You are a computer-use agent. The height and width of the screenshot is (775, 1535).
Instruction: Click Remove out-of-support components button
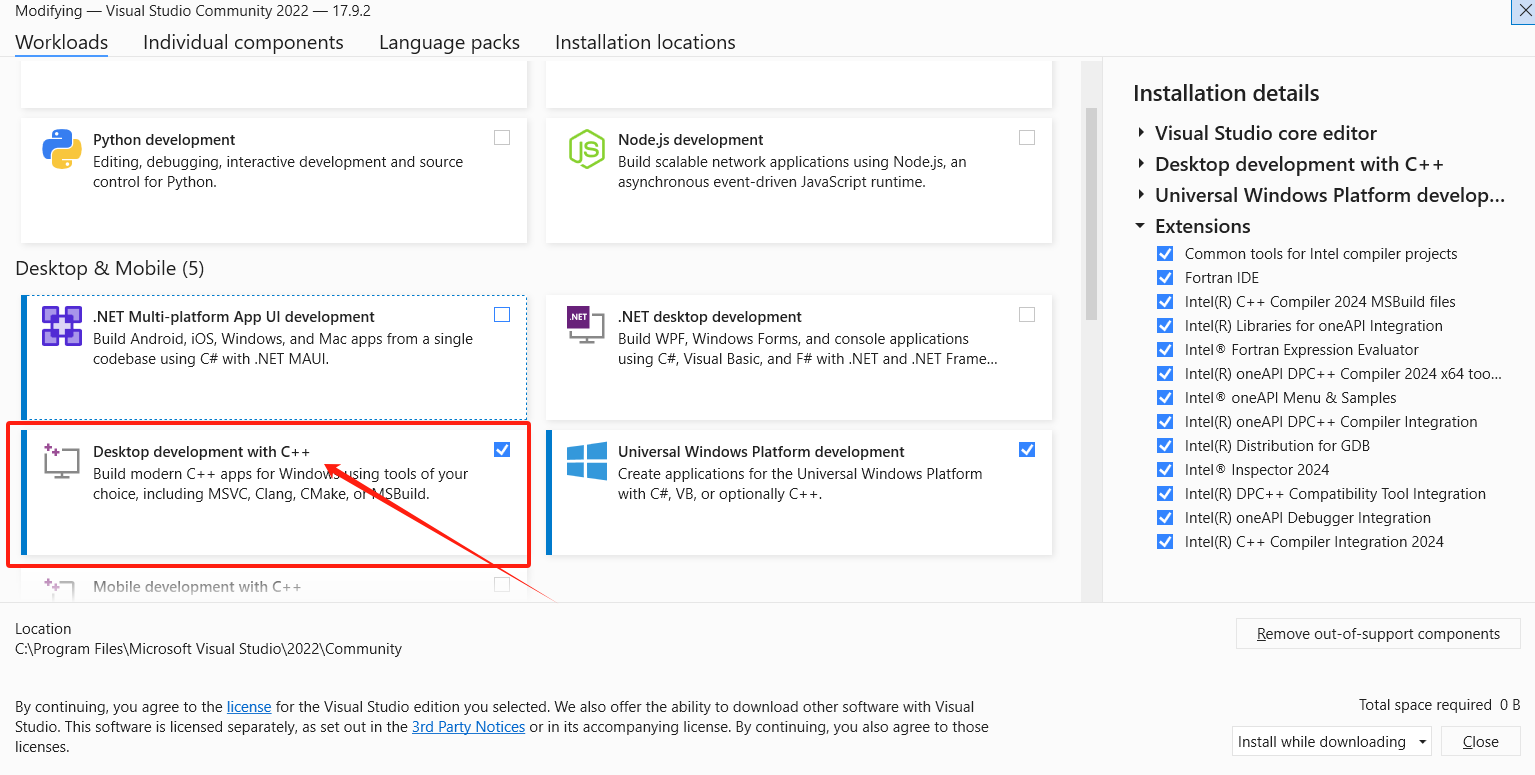tap(1378, 634)
